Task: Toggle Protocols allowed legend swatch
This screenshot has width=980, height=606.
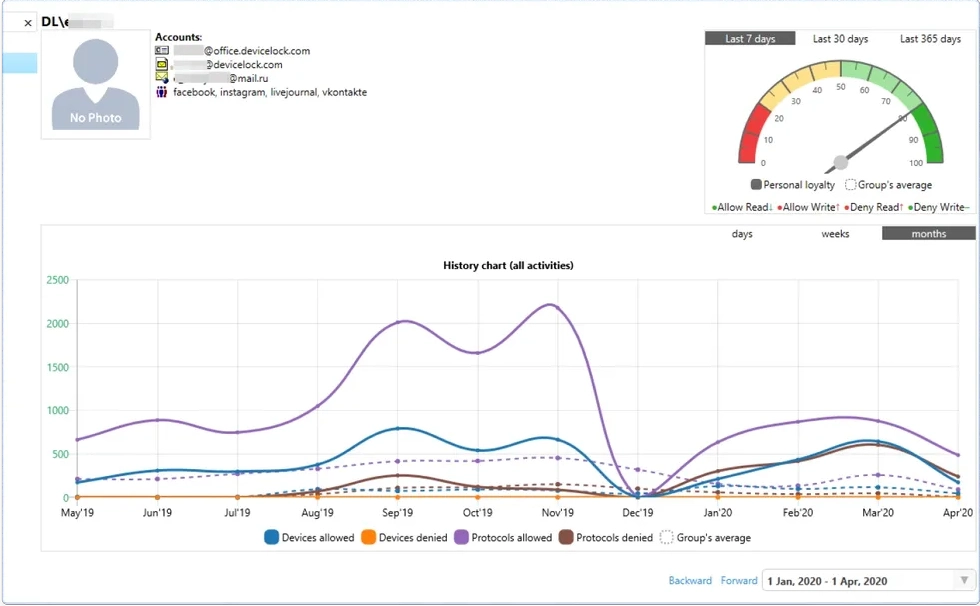Action: [x=464, y=537]
